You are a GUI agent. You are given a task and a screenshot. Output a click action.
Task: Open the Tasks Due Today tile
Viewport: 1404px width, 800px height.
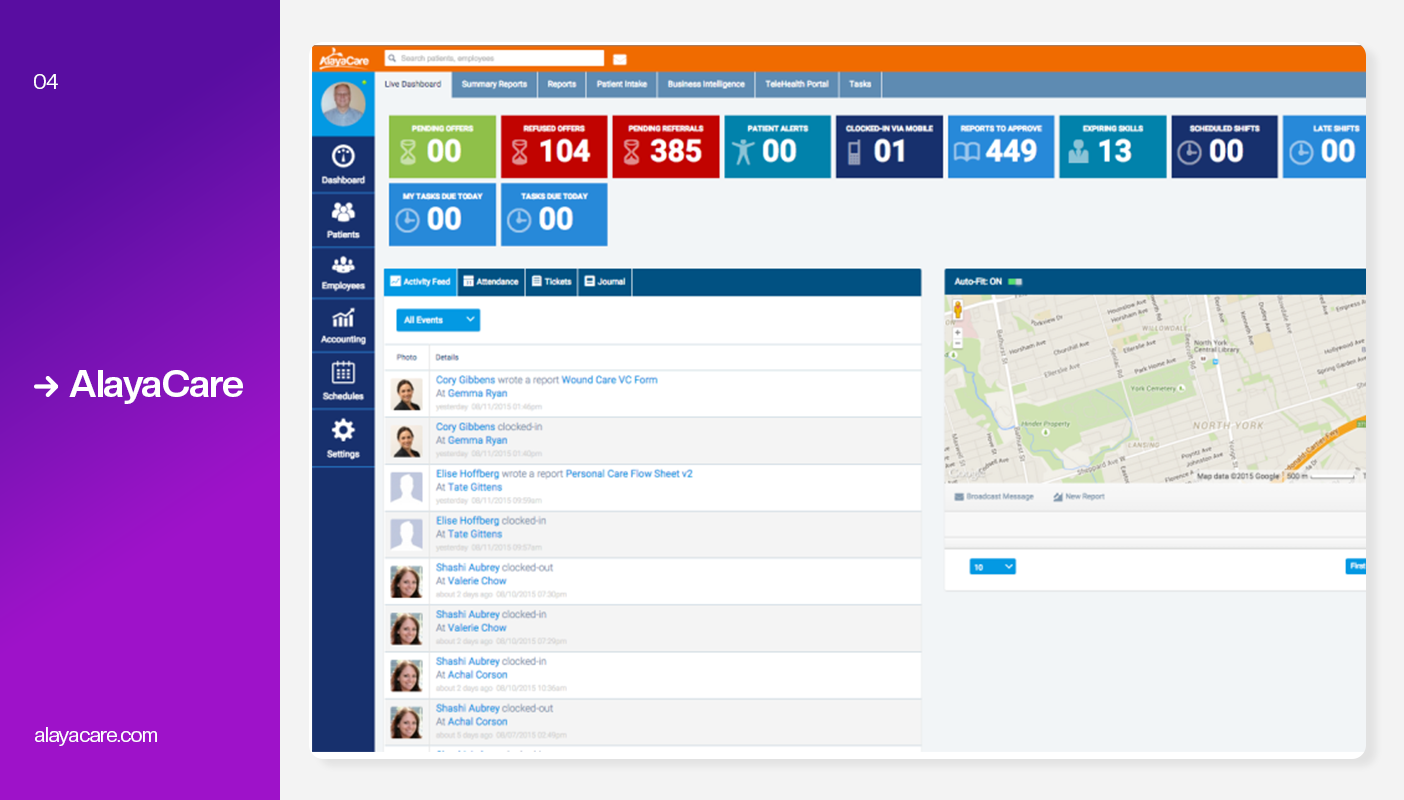(x=554, y=214)
